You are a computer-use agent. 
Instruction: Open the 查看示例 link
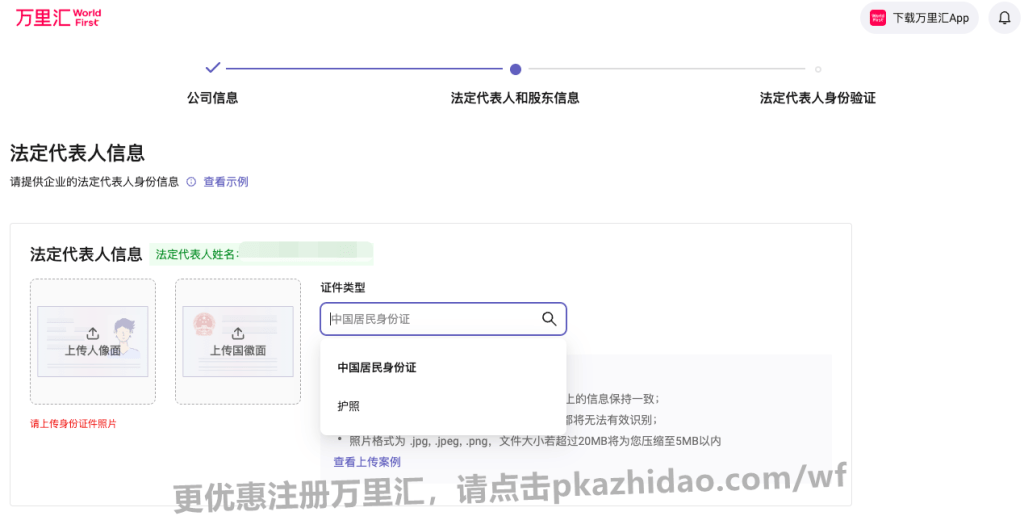pos(226,182)
